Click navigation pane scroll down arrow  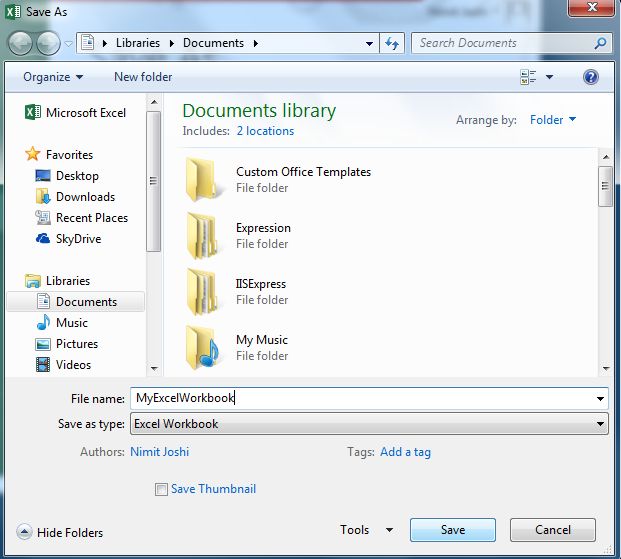point(154,369)
